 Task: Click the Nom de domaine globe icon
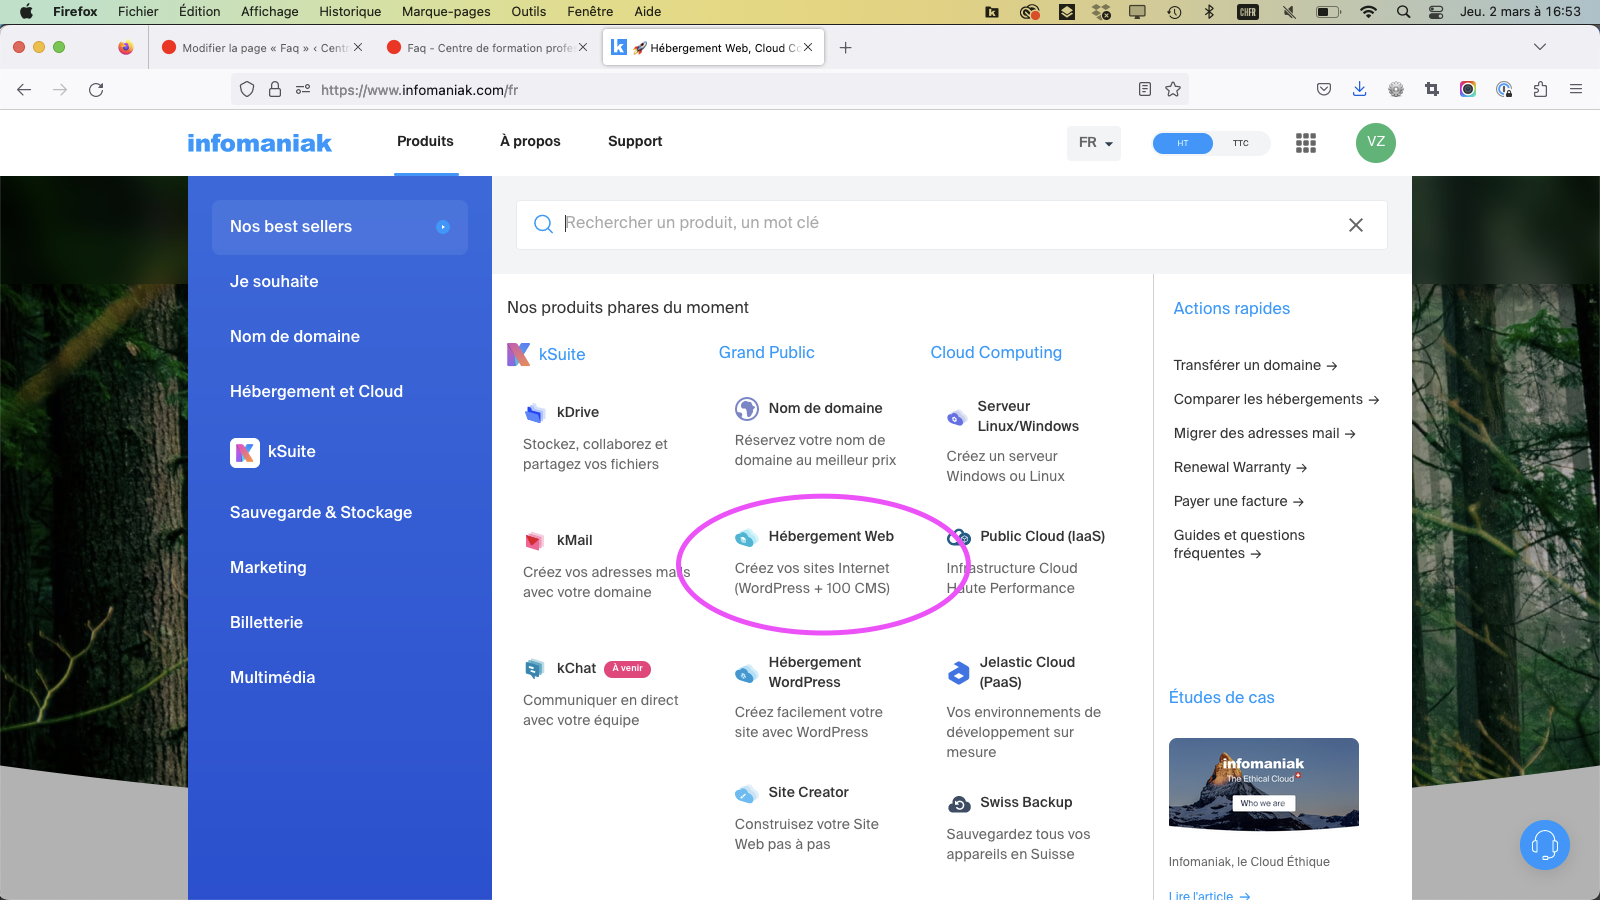[747, 408]
